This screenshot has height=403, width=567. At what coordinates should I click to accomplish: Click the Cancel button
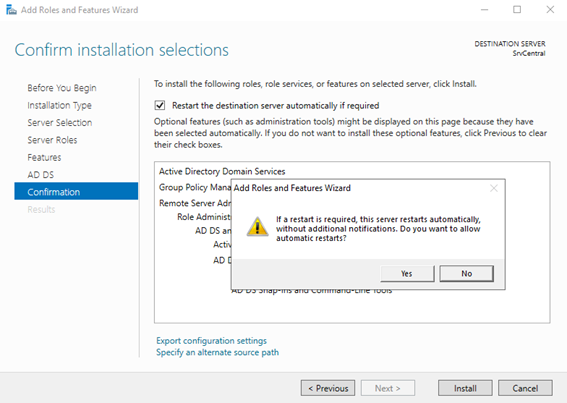coord(525,388)
